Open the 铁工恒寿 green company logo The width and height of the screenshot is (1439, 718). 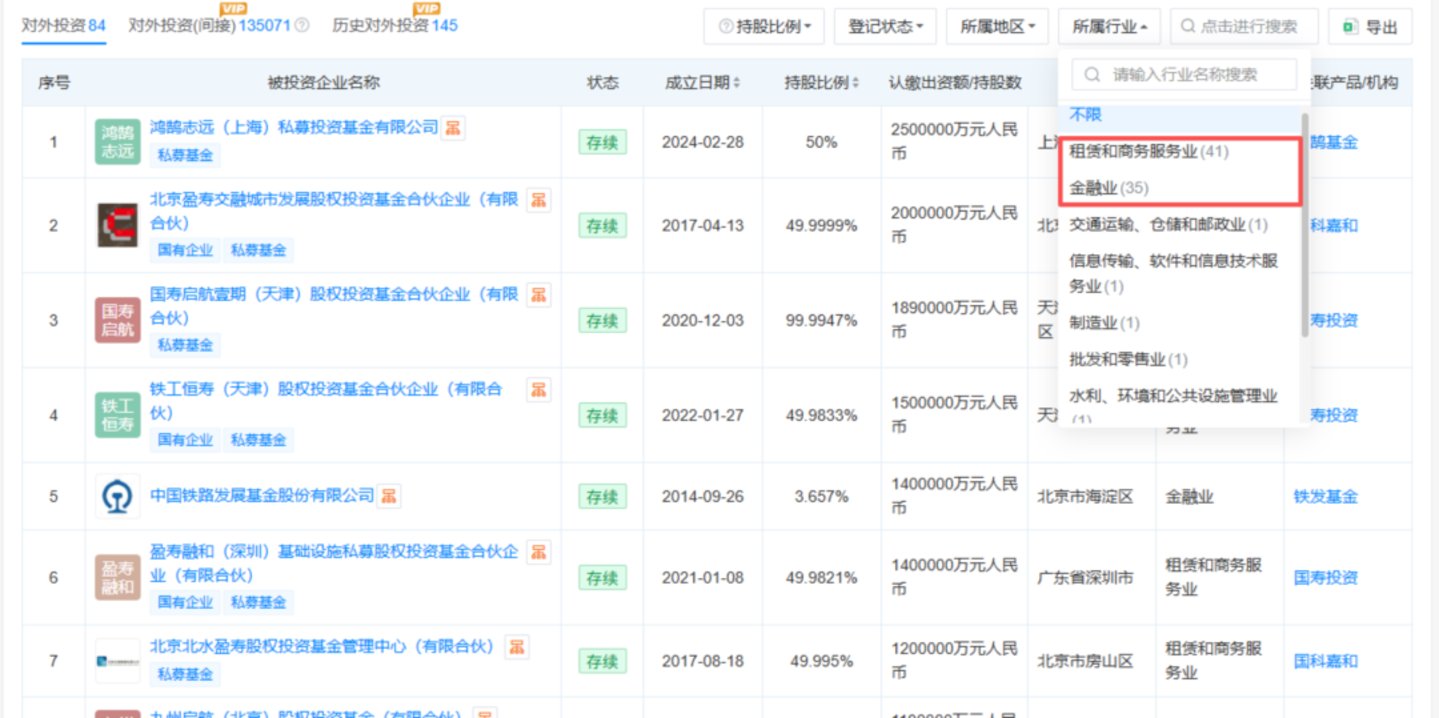click(118, 414)
